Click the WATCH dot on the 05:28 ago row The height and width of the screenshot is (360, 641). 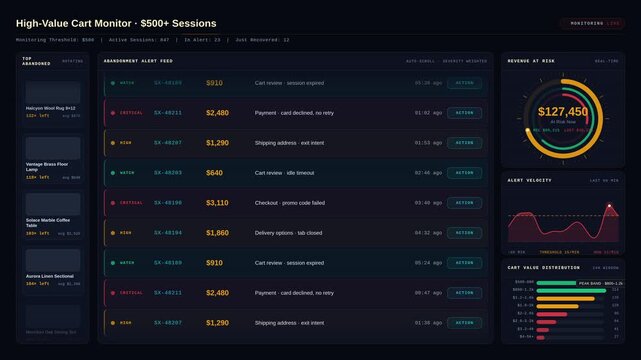113,83
